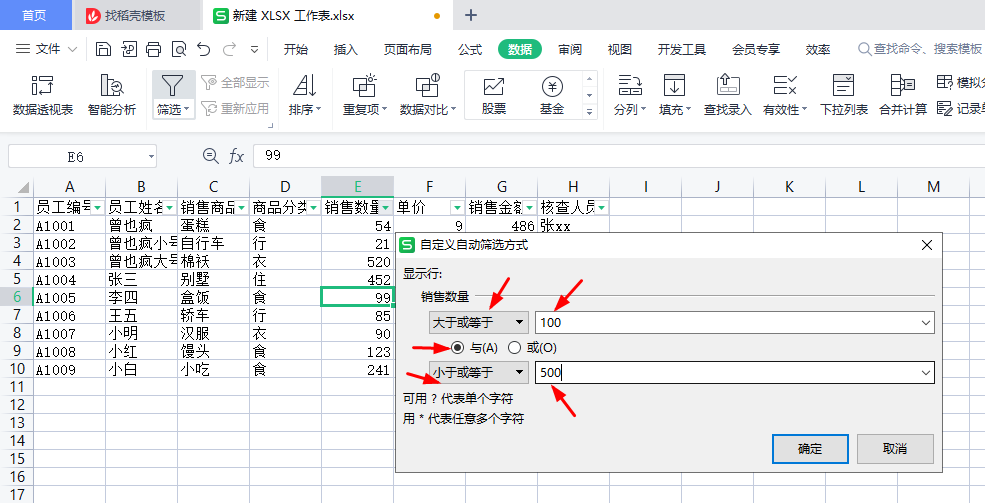Open the 开发工具 ribbon tab
The height and width of the screenshot is (503, 985).
point(682,50)
